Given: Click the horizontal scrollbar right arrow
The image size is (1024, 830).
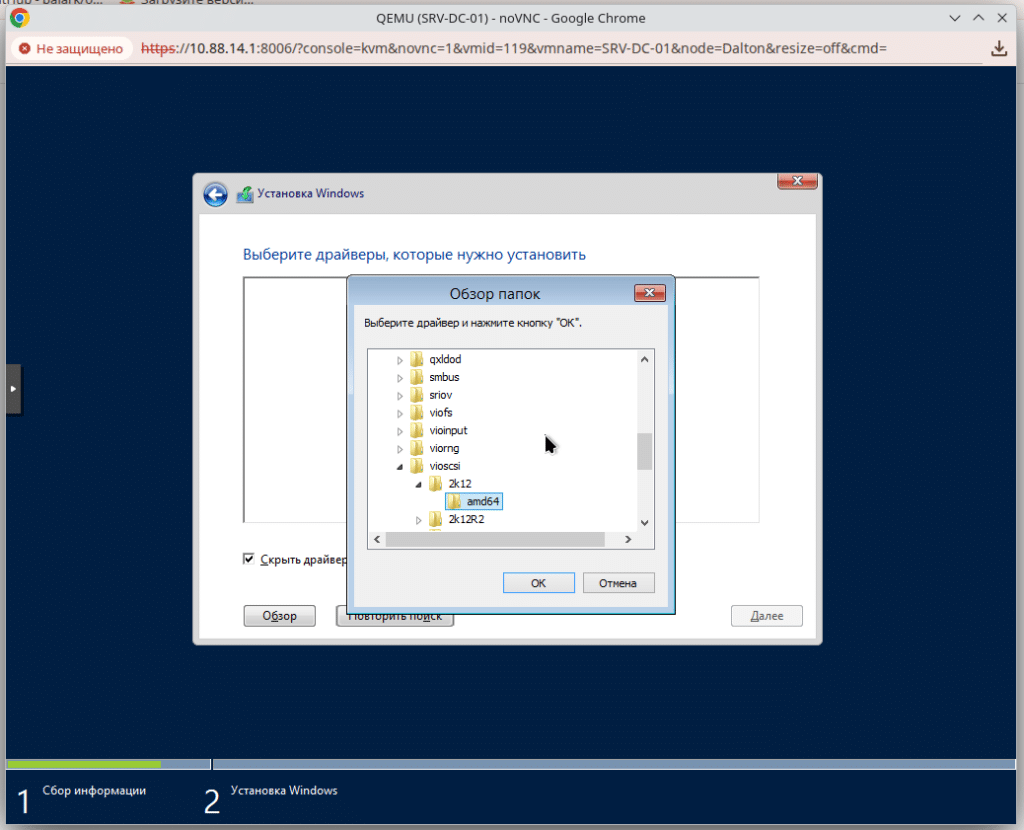Looking at the screenshot, I should (x=627, y=539).
